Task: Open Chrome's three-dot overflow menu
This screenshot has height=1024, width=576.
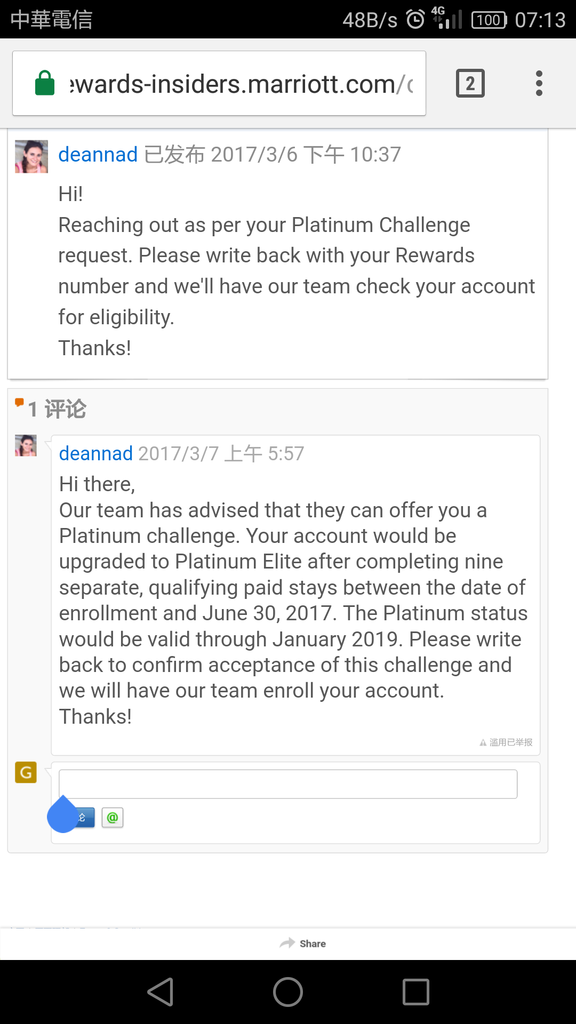Action: 539,83
